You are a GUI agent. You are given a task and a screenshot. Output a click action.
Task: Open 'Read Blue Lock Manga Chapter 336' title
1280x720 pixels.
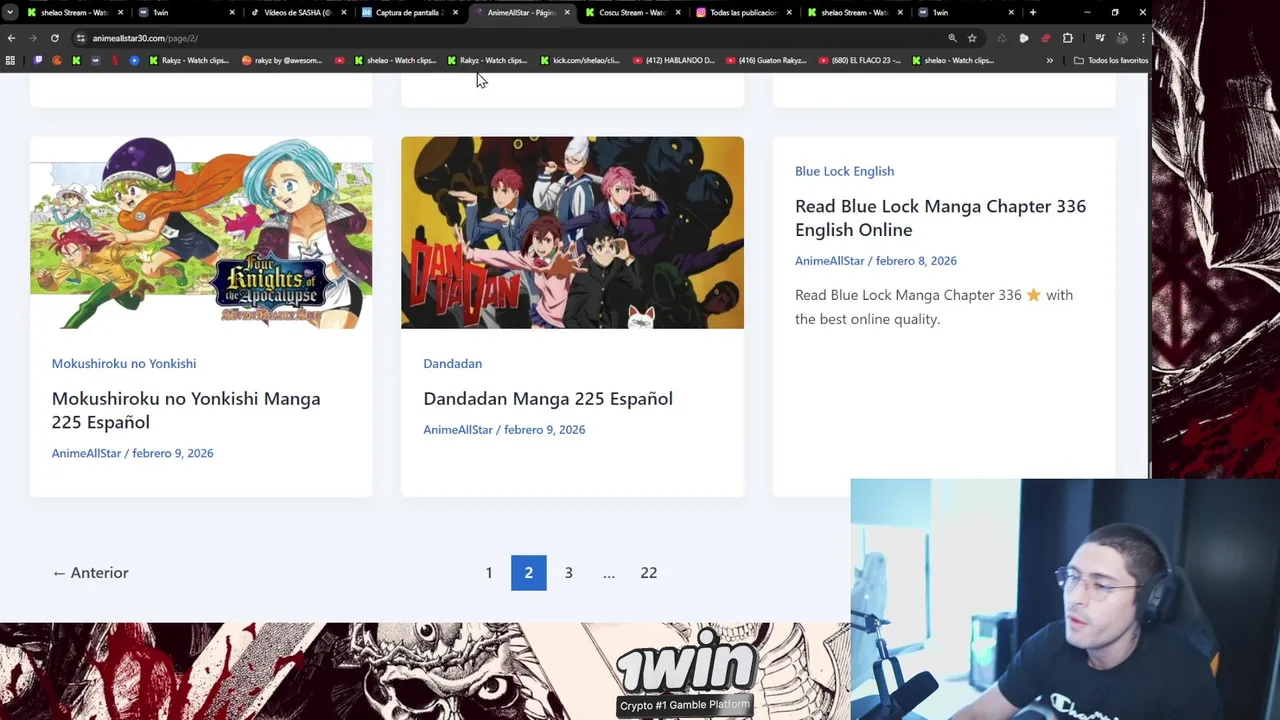click(x=940, y=217)
